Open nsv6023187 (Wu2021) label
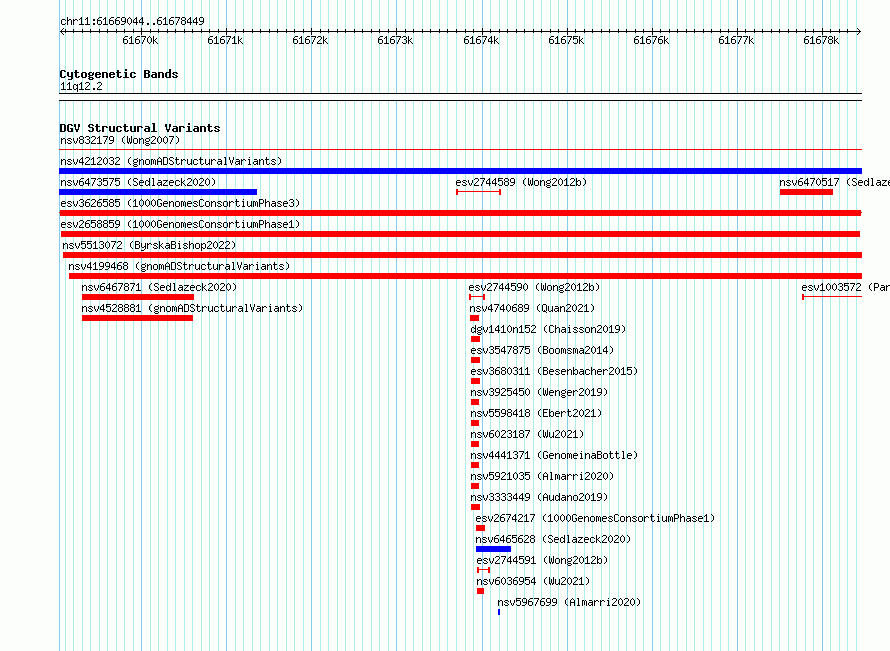This screenshot has width=890, height=651. tap(527, 434)
